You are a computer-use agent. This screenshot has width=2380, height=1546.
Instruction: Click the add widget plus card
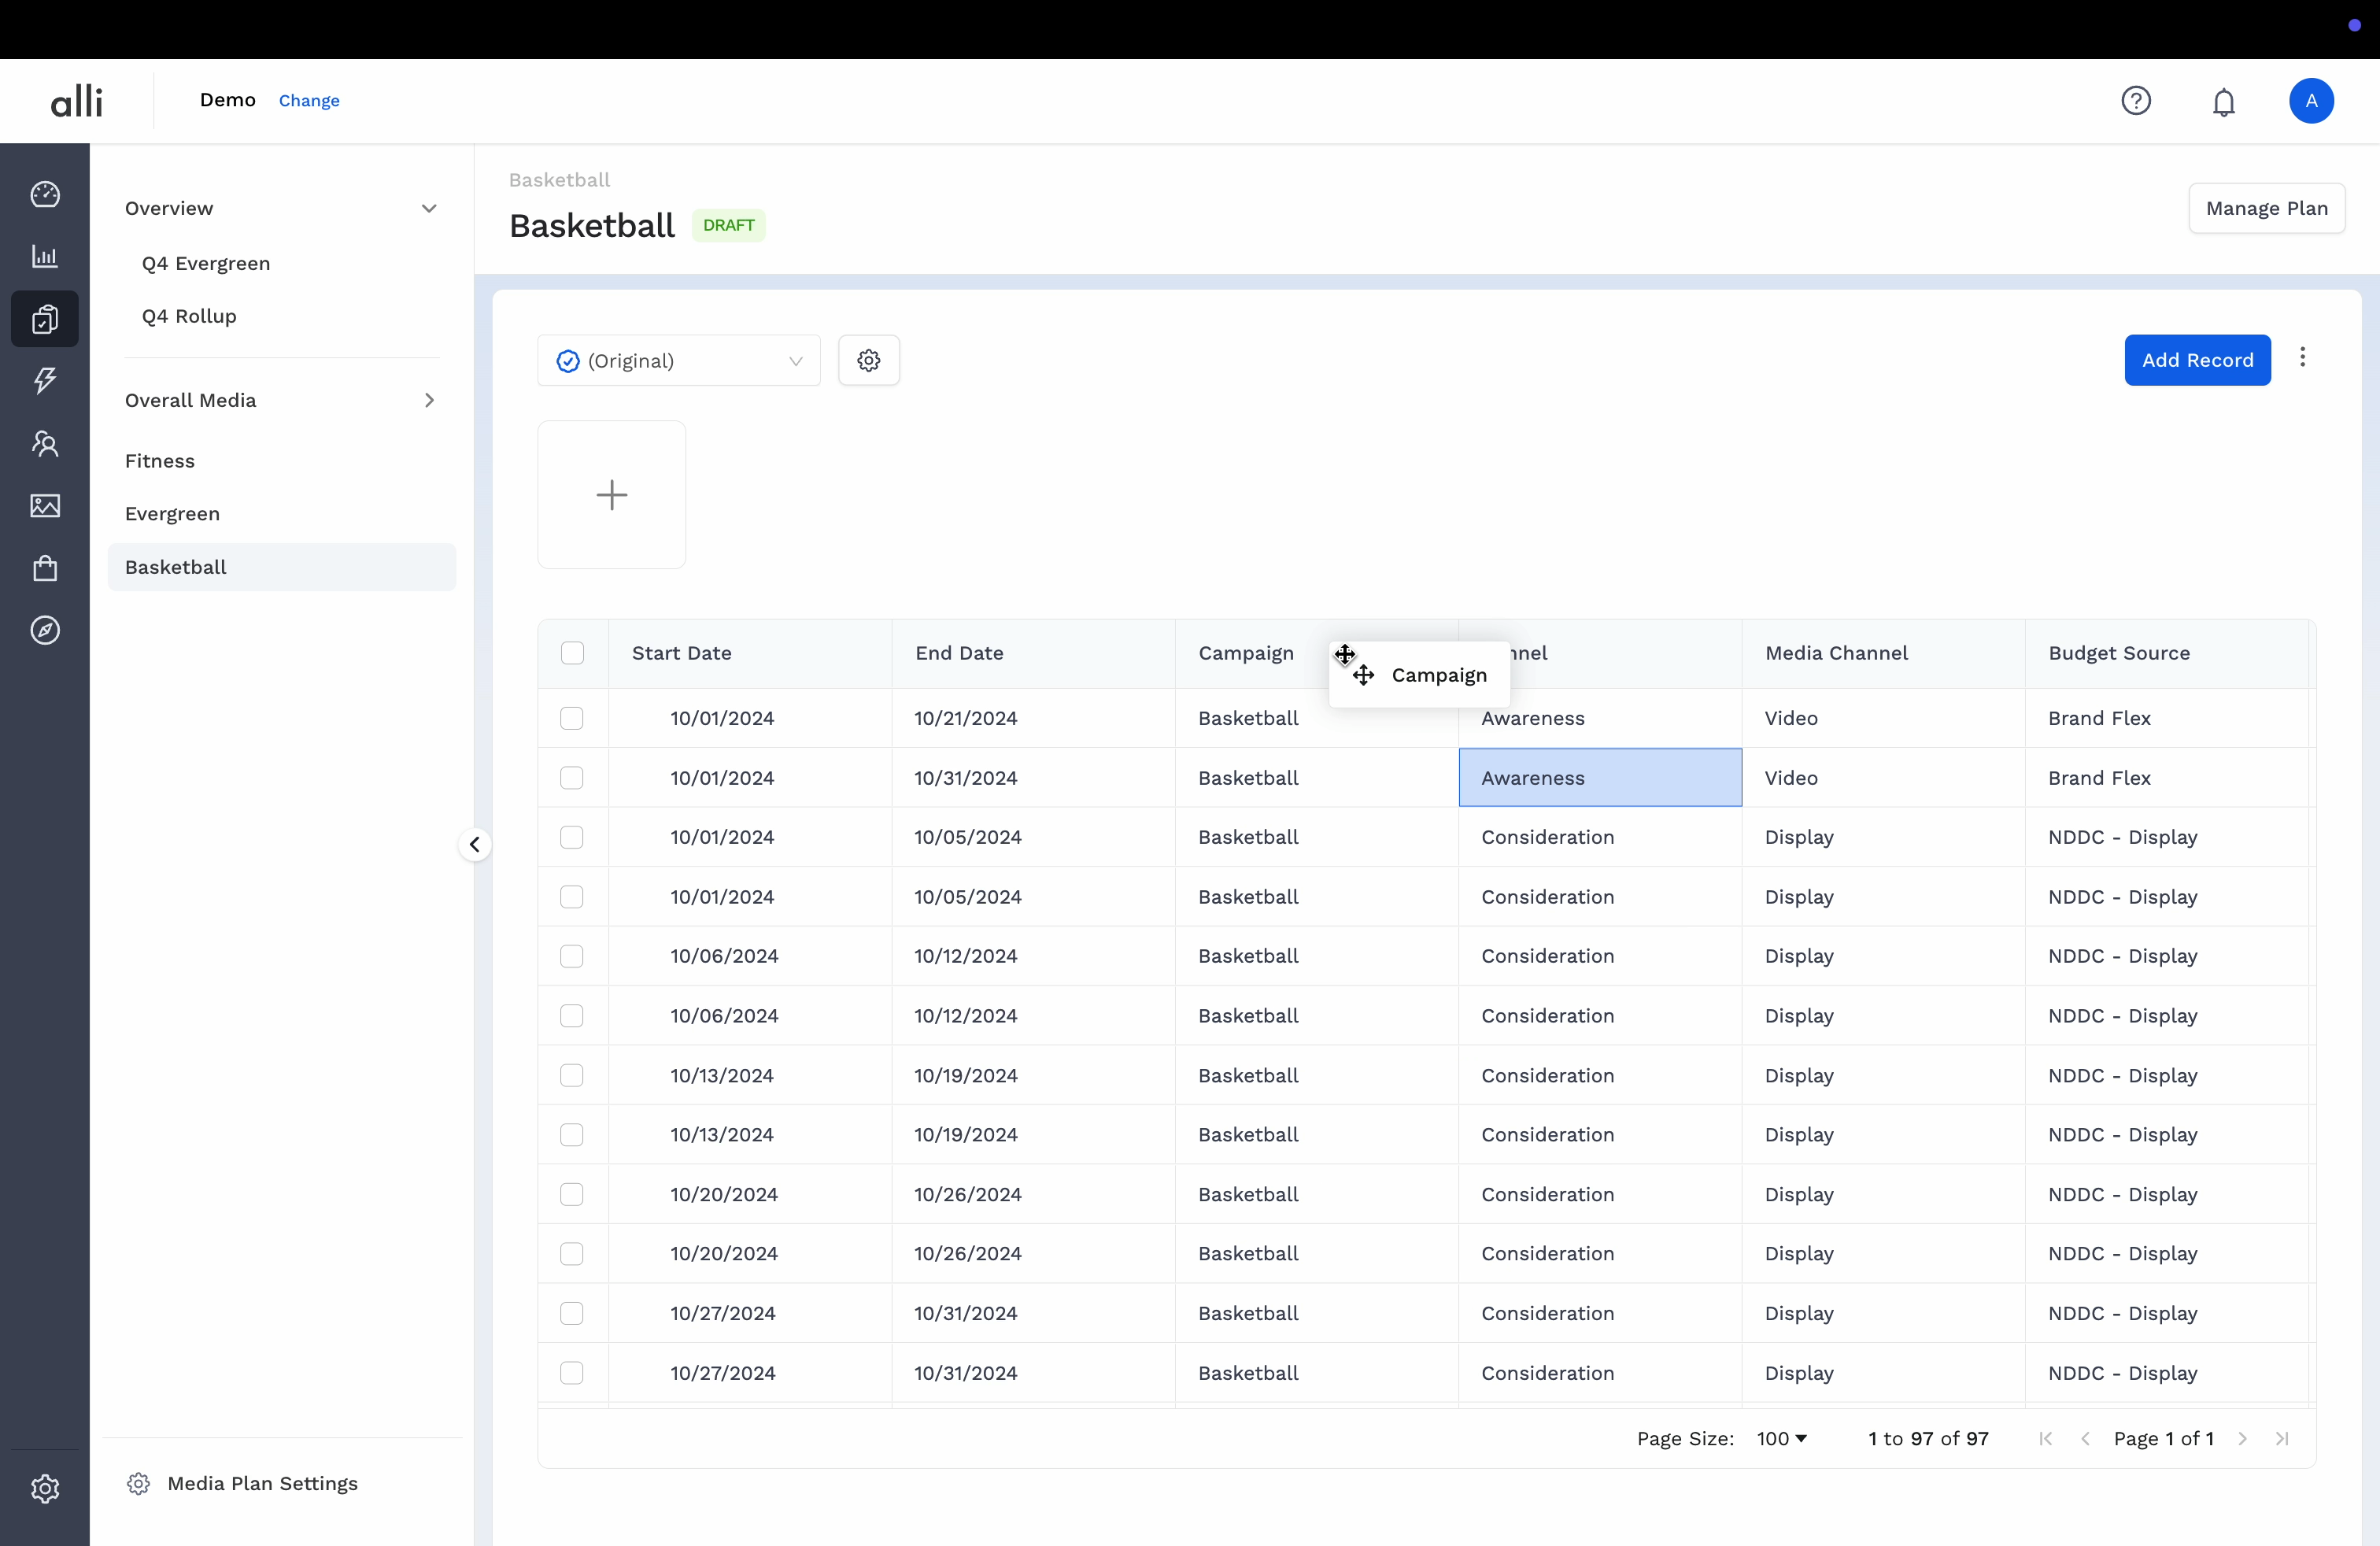tap(611, 495)
